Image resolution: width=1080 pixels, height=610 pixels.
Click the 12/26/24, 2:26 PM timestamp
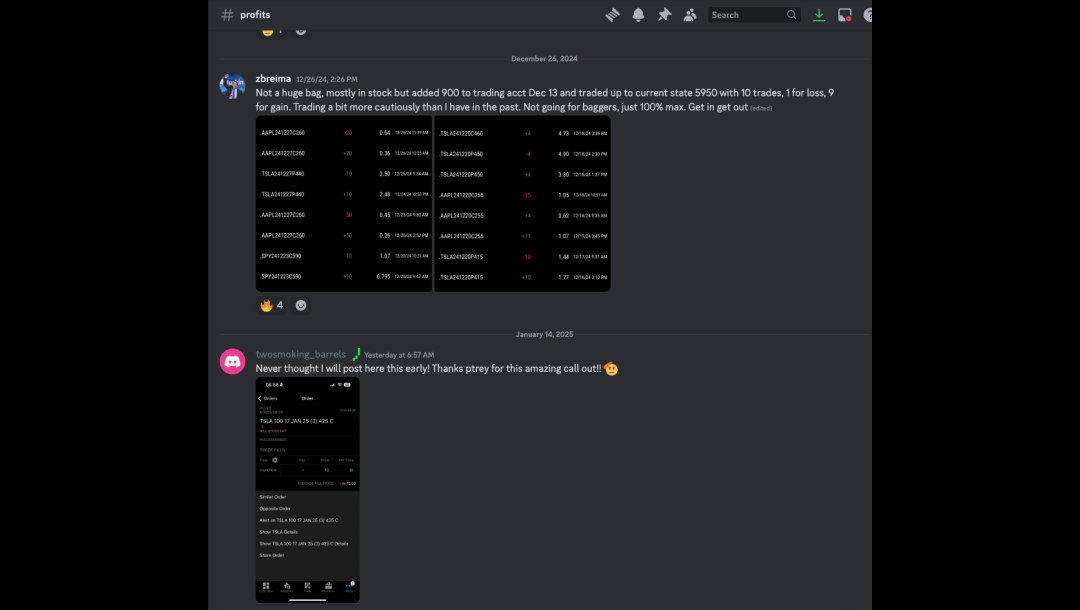tap(326, 79)
